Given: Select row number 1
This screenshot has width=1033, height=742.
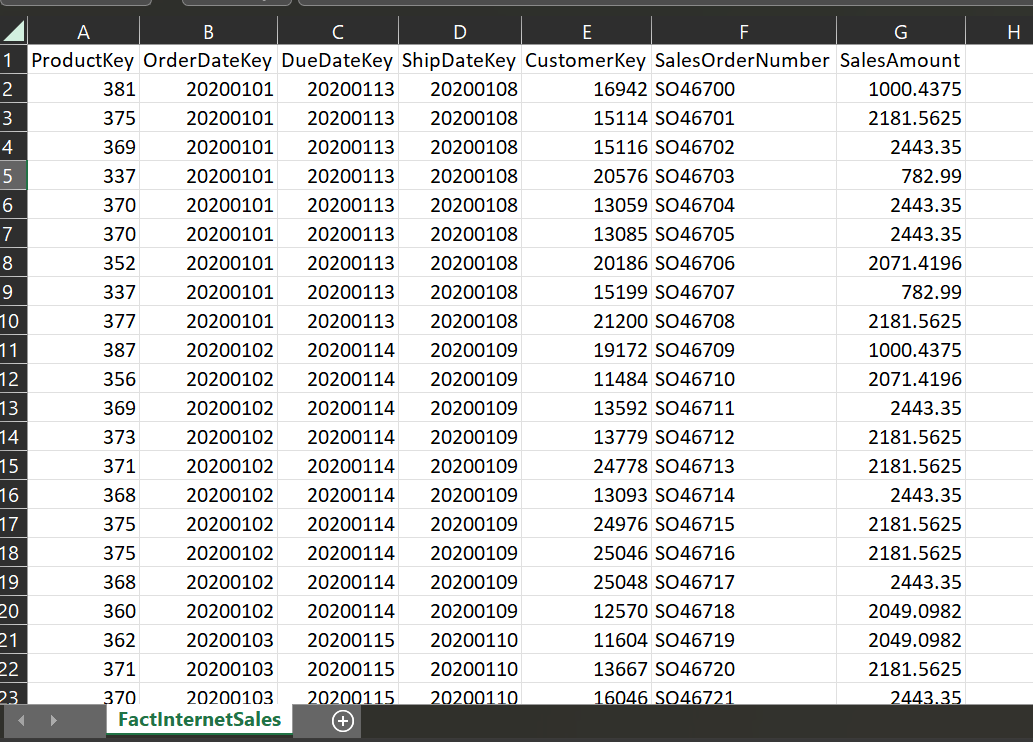Looking at the screenshot, I should point(13,60).
